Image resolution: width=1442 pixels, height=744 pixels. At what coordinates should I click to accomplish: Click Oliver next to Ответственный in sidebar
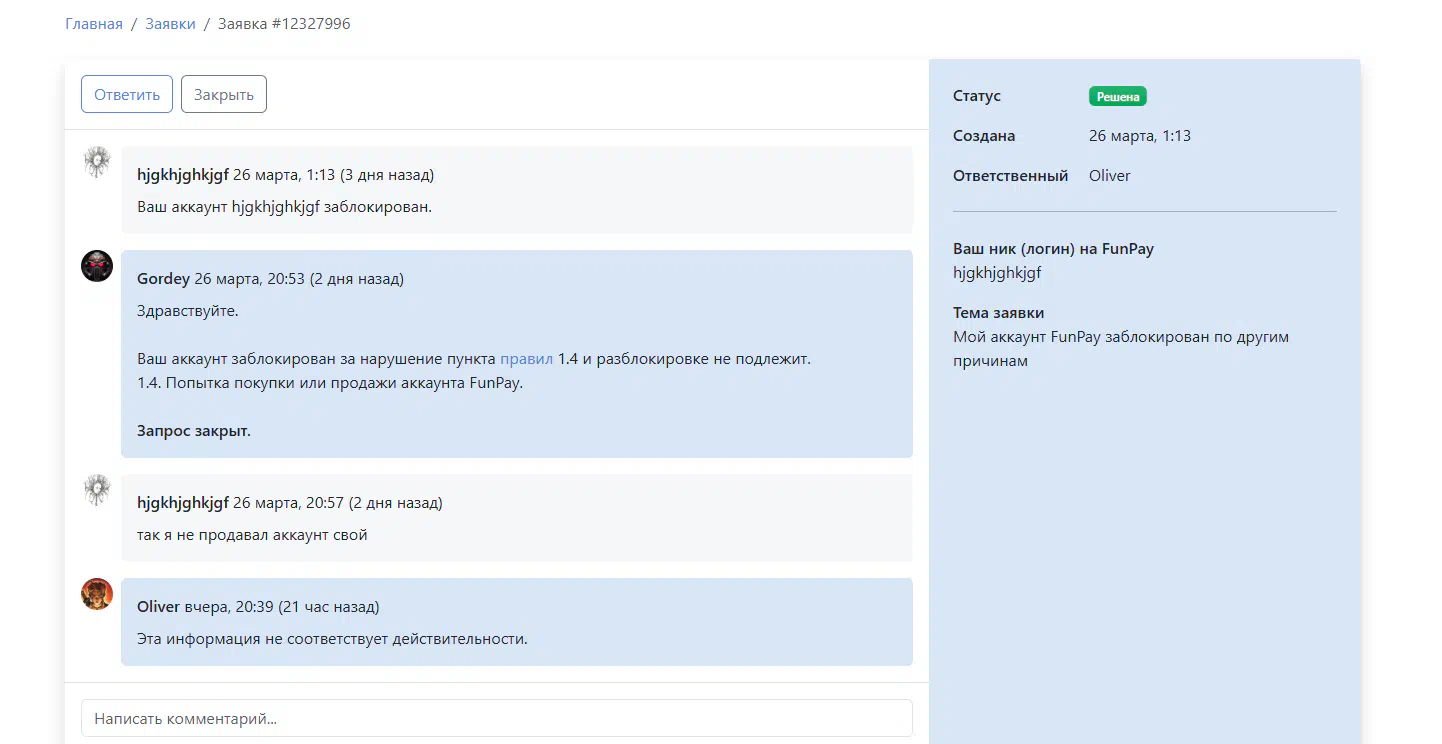pos(1109,176)
